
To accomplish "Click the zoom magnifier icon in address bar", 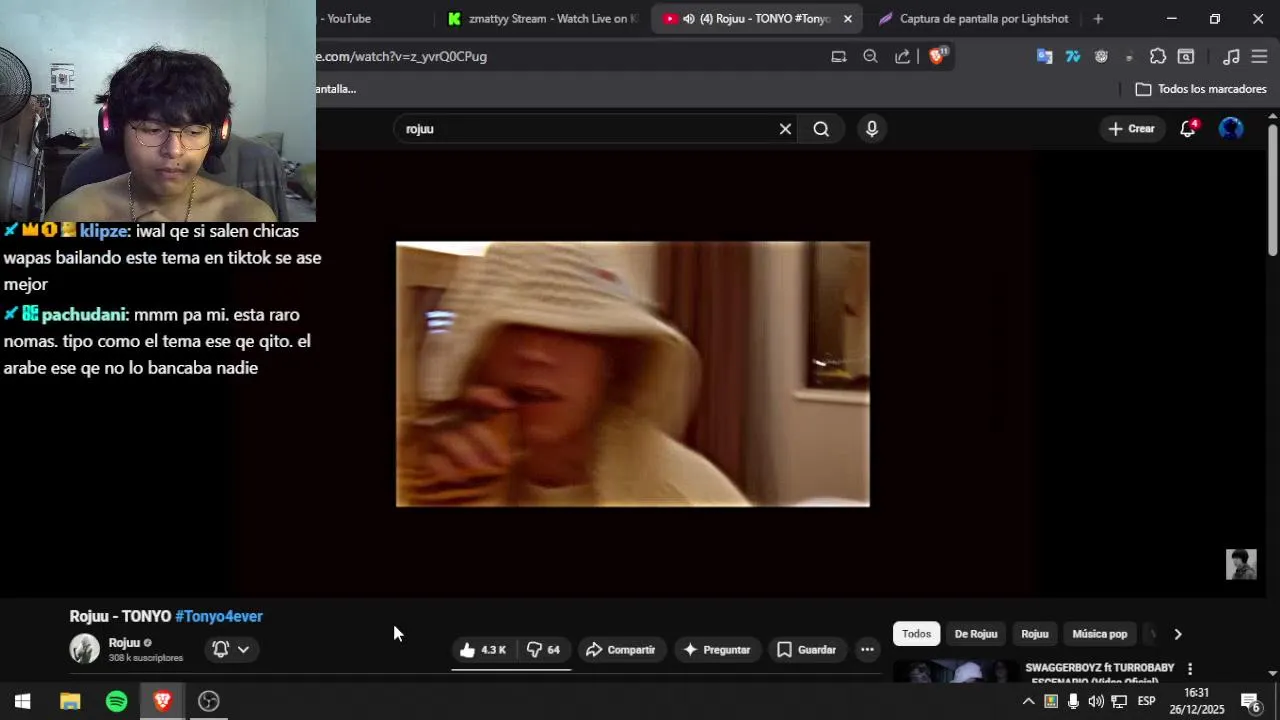I will (870, 57).
